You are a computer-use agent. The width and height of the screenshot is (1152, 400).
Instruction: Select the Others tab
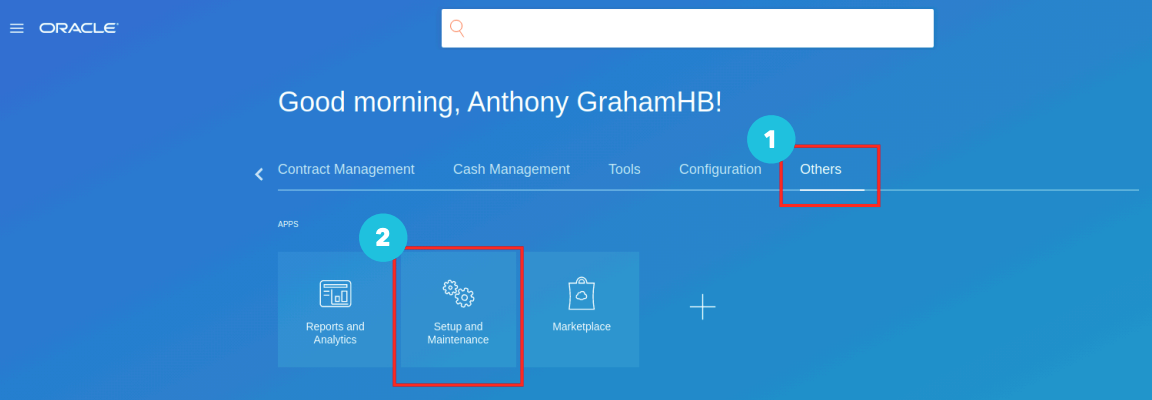[821, 169]
